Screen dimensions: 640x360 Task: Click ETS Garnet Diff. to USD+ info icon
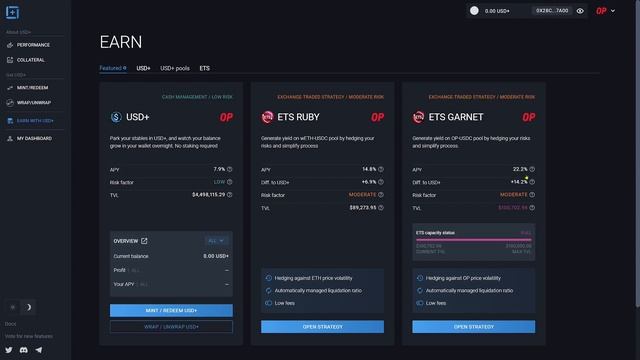coord(532,182)
